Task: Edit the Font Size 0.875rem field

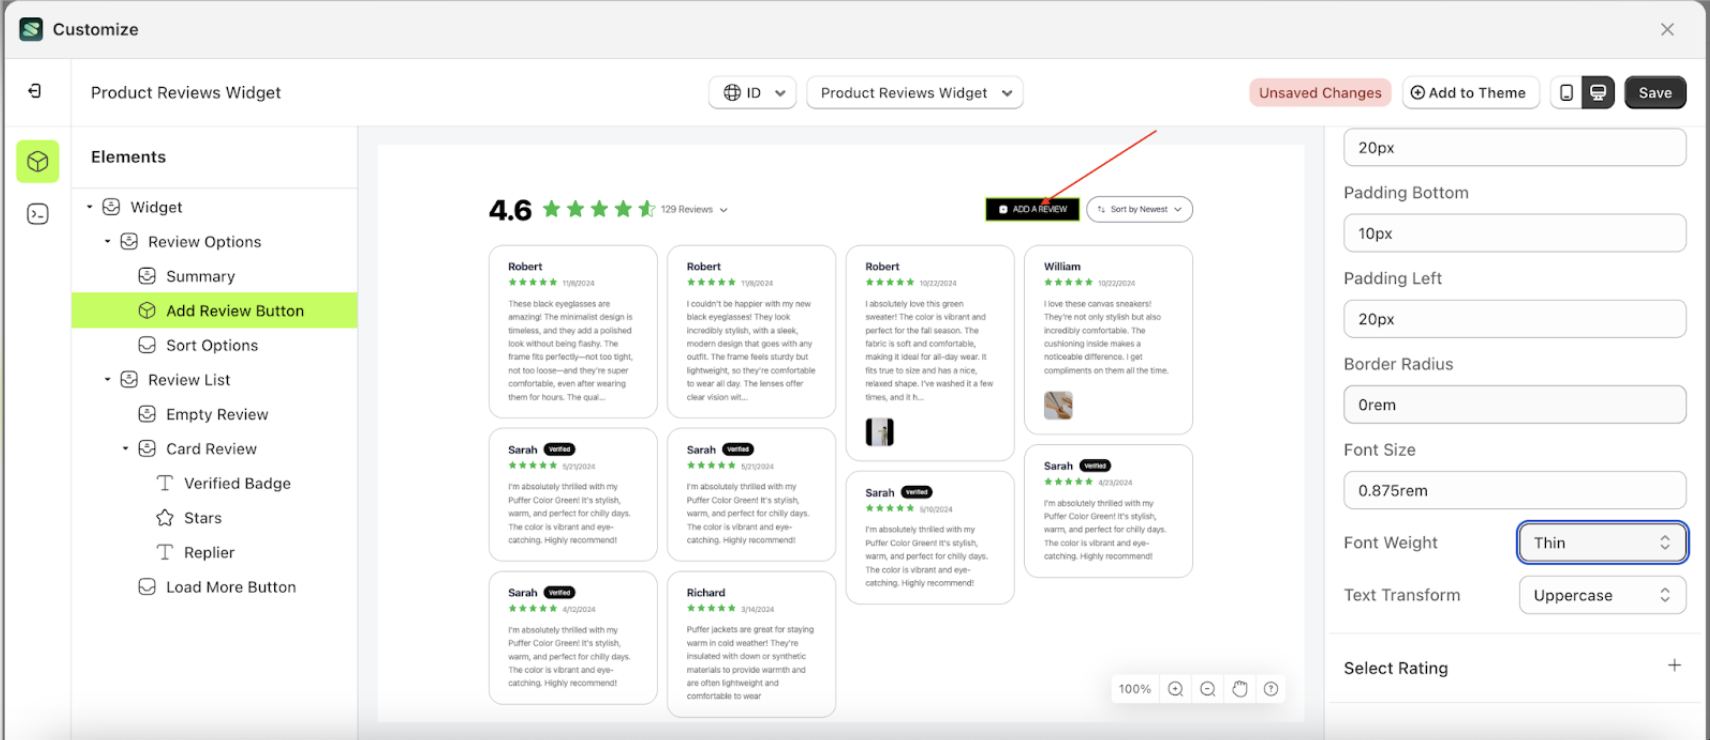Action: [x=1514, y=491]
